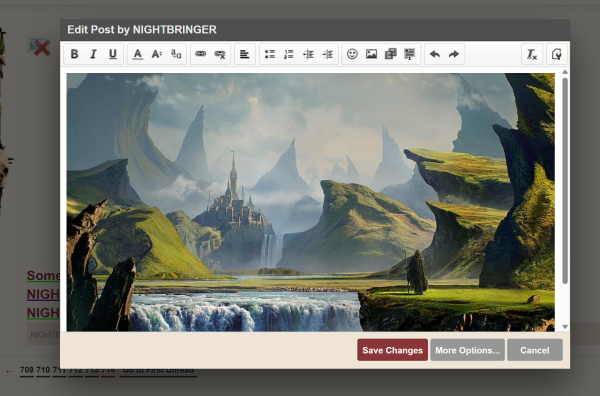Open the font family option
This screenshot has width=600, height=396.
176,54
